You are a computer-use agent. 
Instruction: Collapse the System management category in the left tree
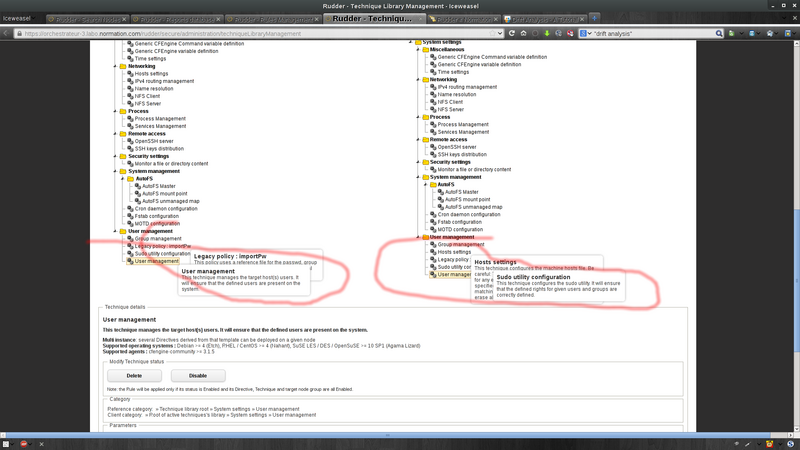(115, 171)
